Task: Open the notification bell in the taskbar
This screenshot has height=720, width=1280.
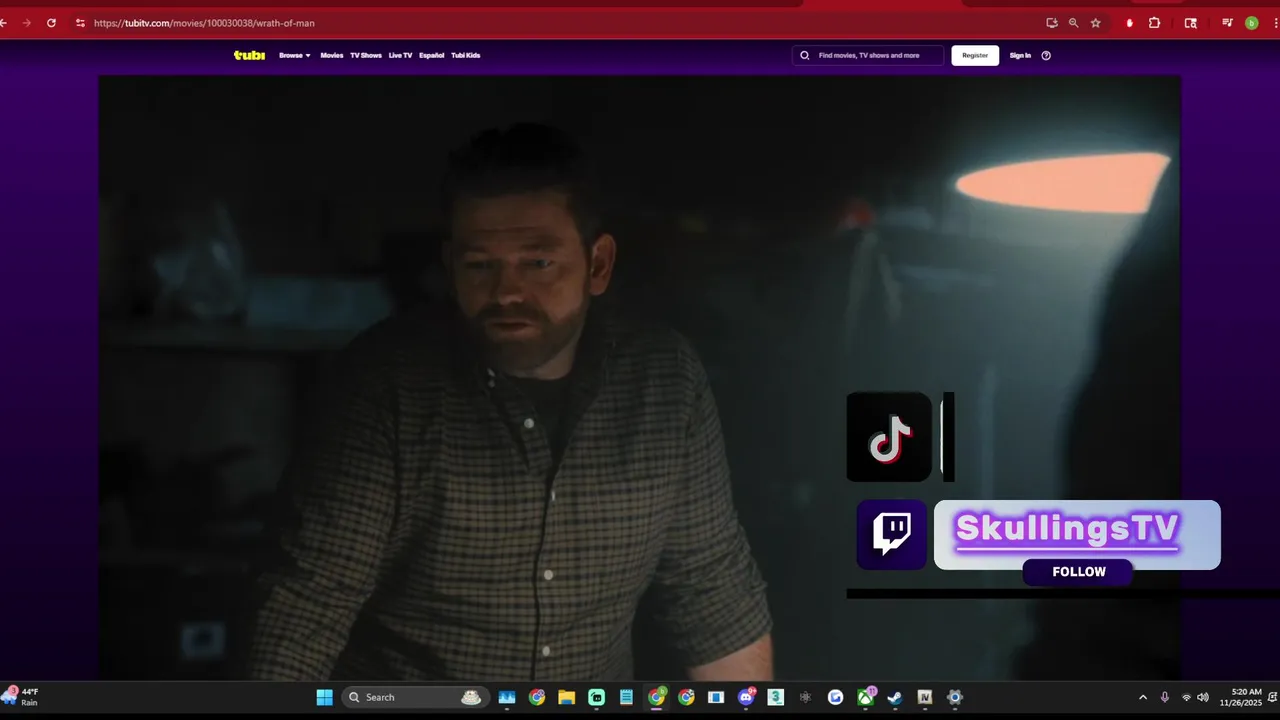Action: point(1271,697)
